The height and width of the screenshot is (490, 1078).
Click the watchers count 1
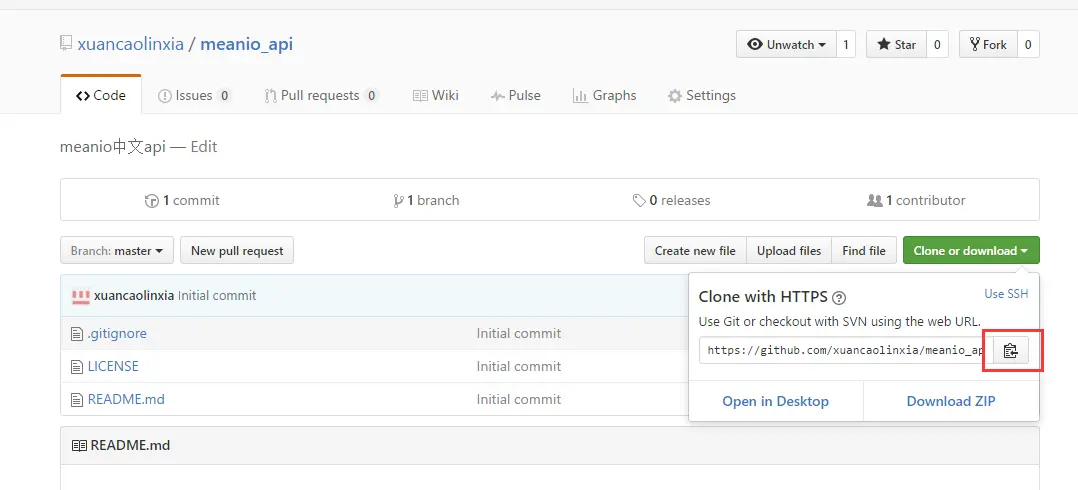click(846, 45)
